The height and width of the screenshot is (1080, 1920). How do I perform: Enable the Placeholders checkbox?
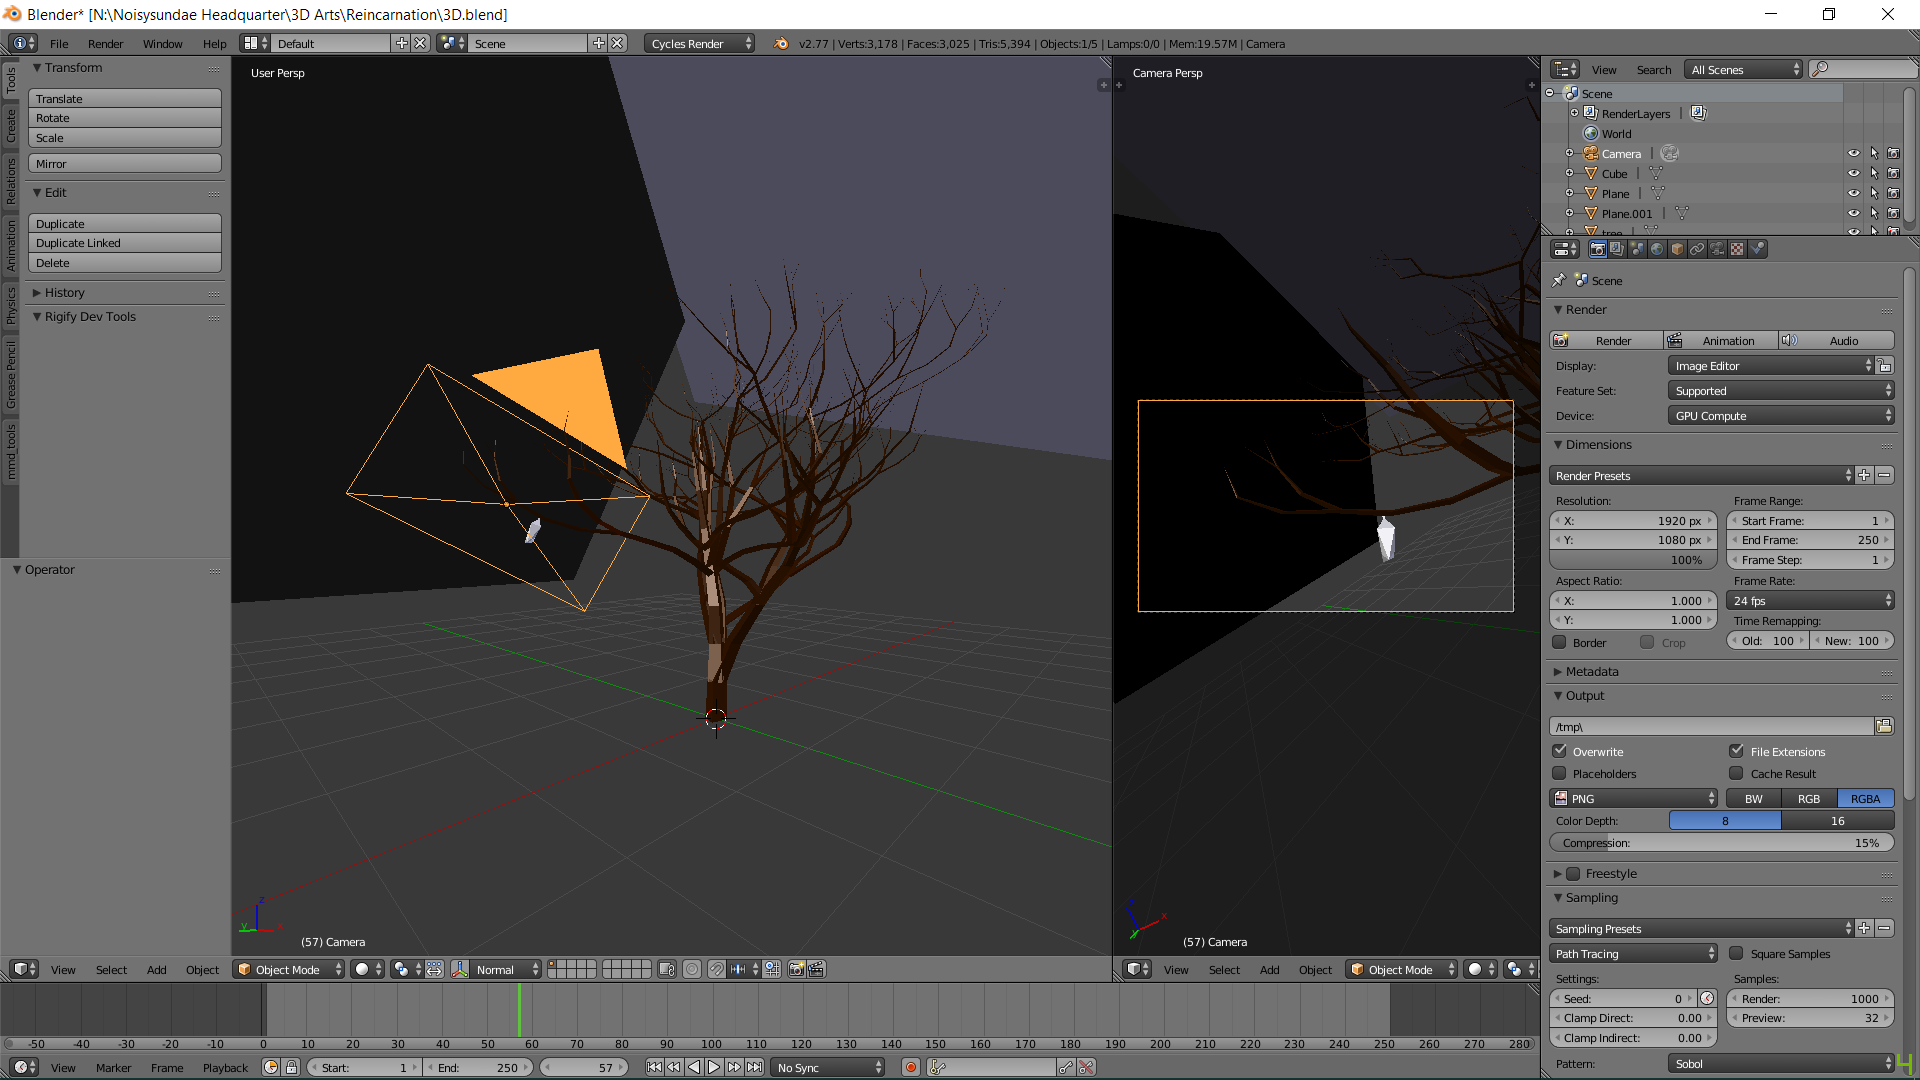click(x=1559, y=773)
